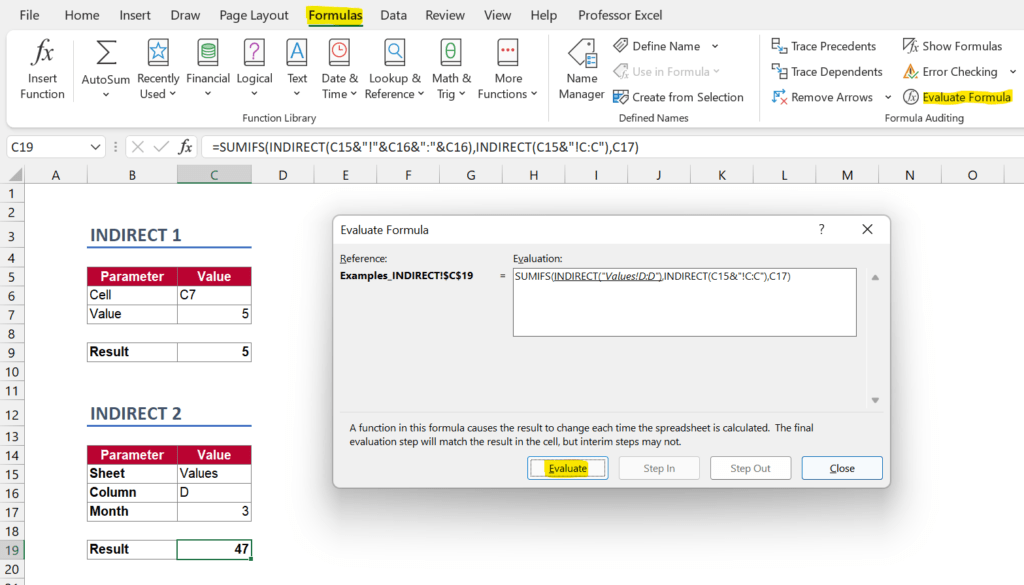Image resolution: width=1024 pixels, height=585 pixels.
Task: Click the Close button in dialog
Action: 841,468
